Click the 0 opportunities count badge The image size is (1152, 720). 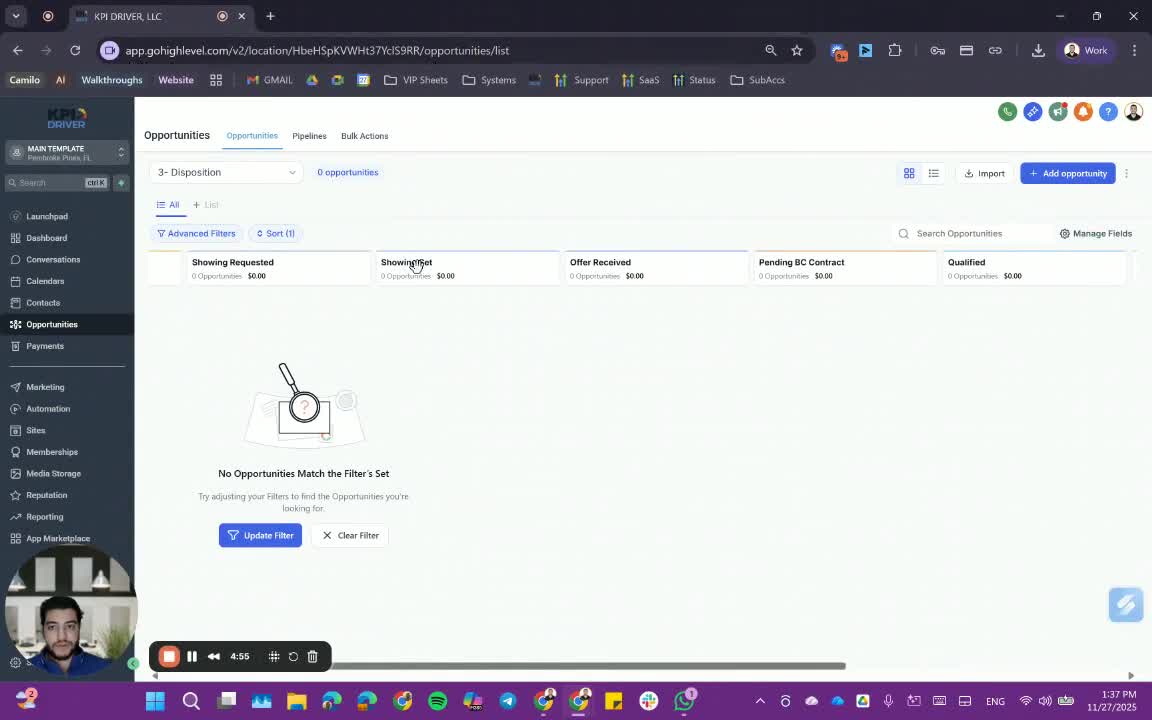pyautogui.click(x=348, y=173)
